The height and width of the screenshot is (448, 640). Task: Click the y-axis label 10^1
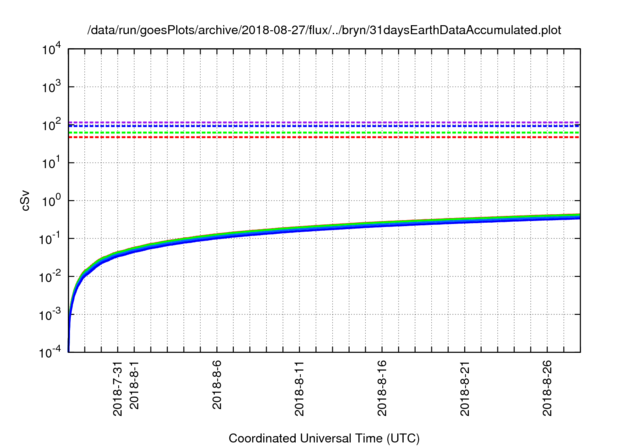click(52, 162)
